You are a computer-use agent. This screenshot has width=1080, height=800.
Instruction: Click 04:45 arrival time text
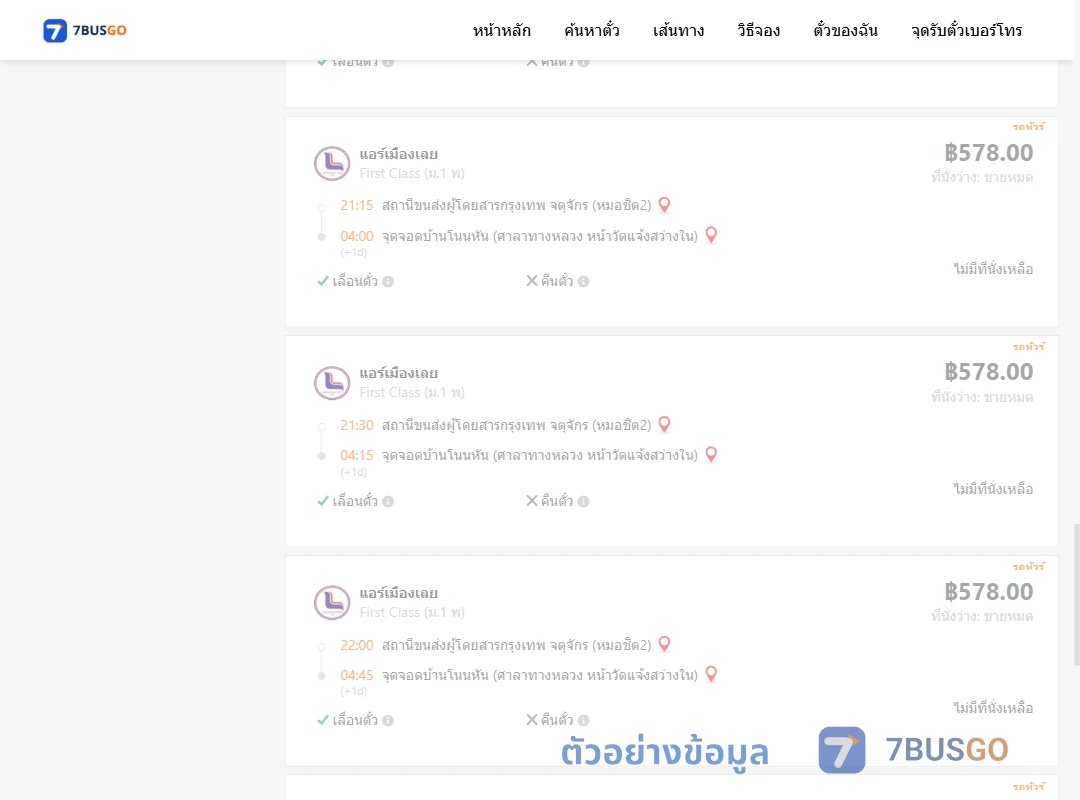pos(357,675)
